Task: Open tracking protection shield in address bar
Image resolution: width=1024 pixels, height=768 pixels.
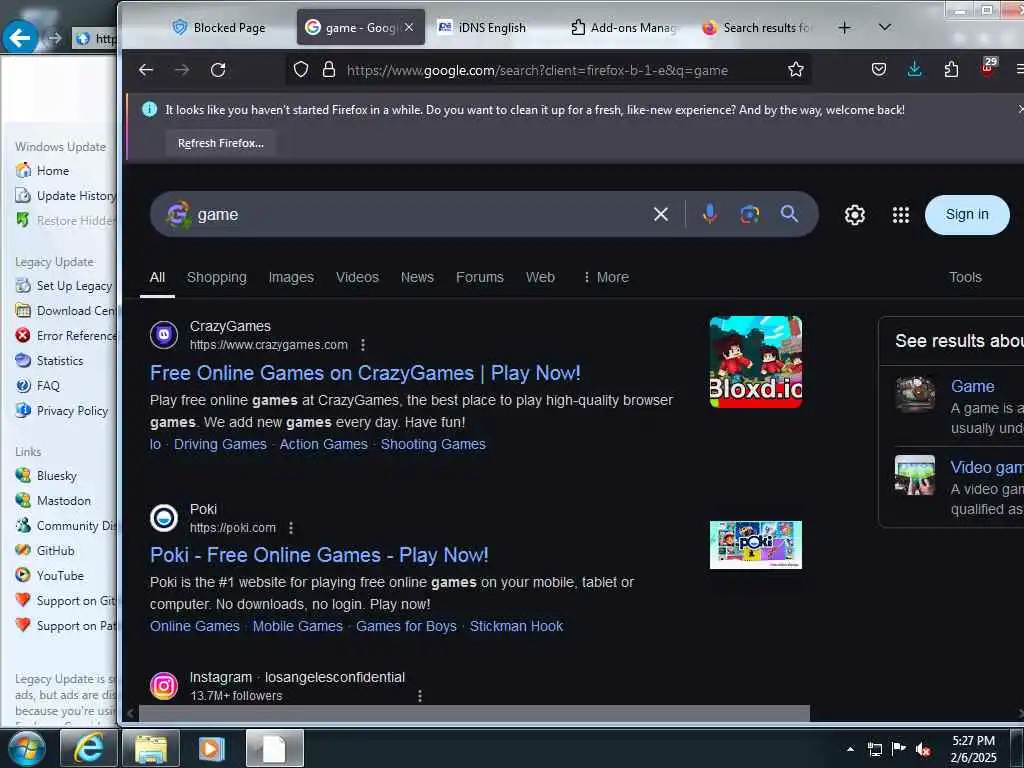Action: [300, 70]
